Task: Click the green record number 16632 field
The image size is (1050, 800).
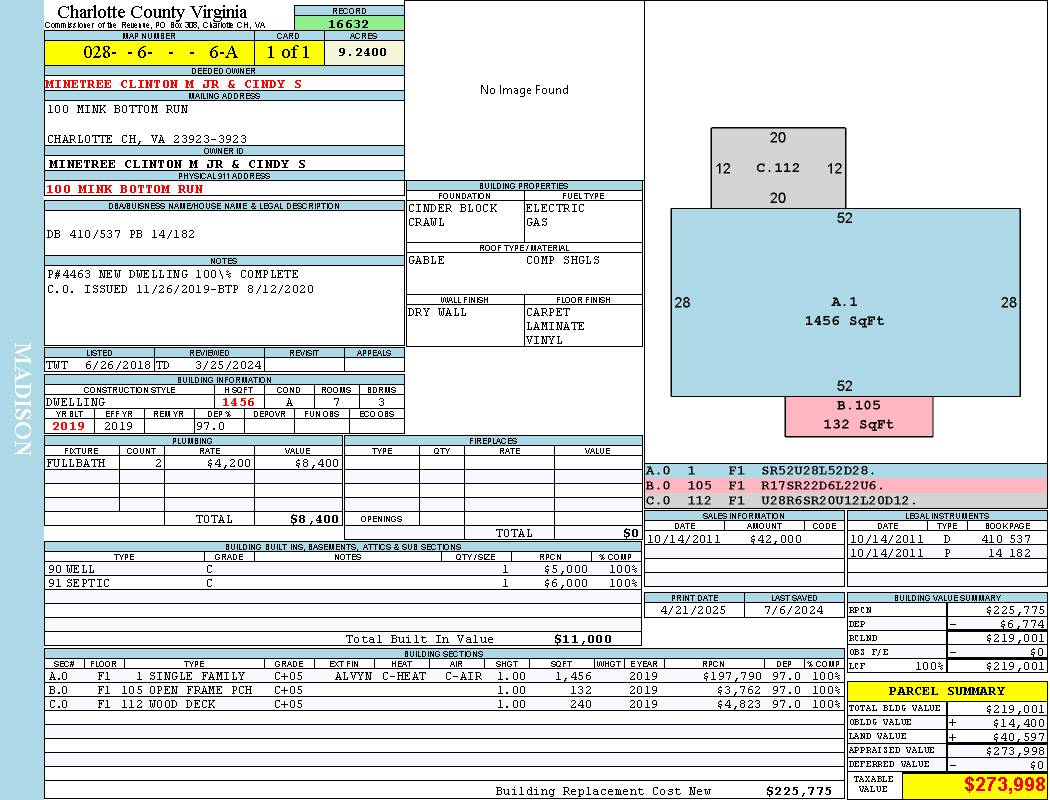Action: (349, 24)
